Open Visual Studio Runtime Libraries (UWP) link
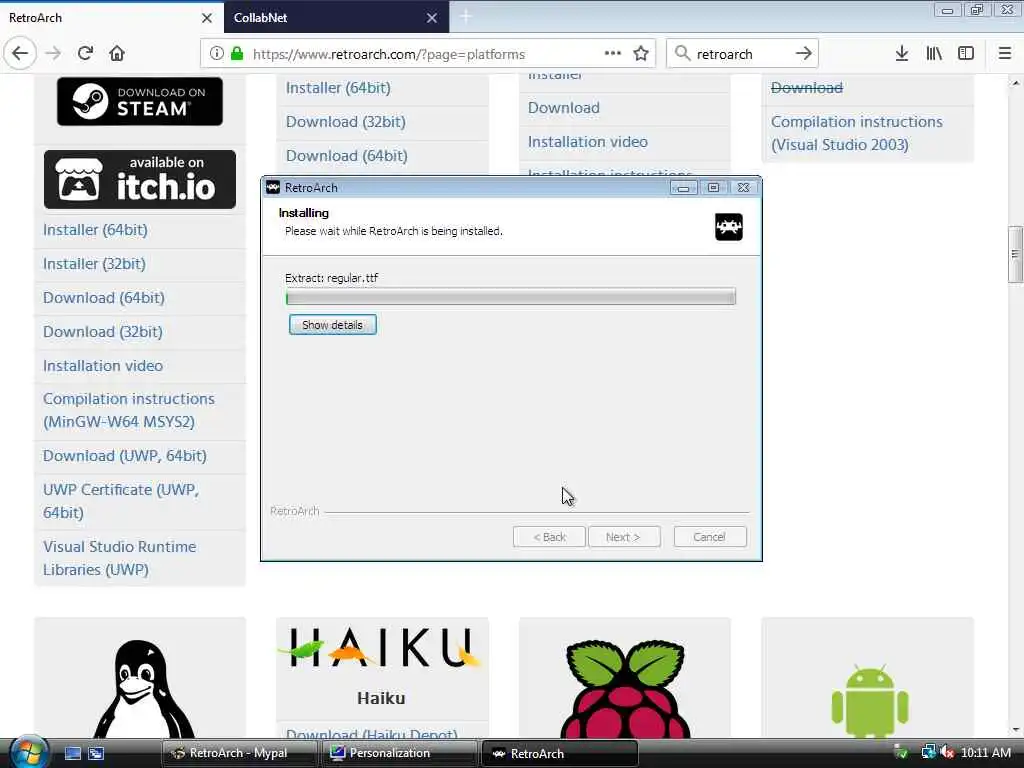The height and width of the screenshot is (768, 1024). point(120,558)
